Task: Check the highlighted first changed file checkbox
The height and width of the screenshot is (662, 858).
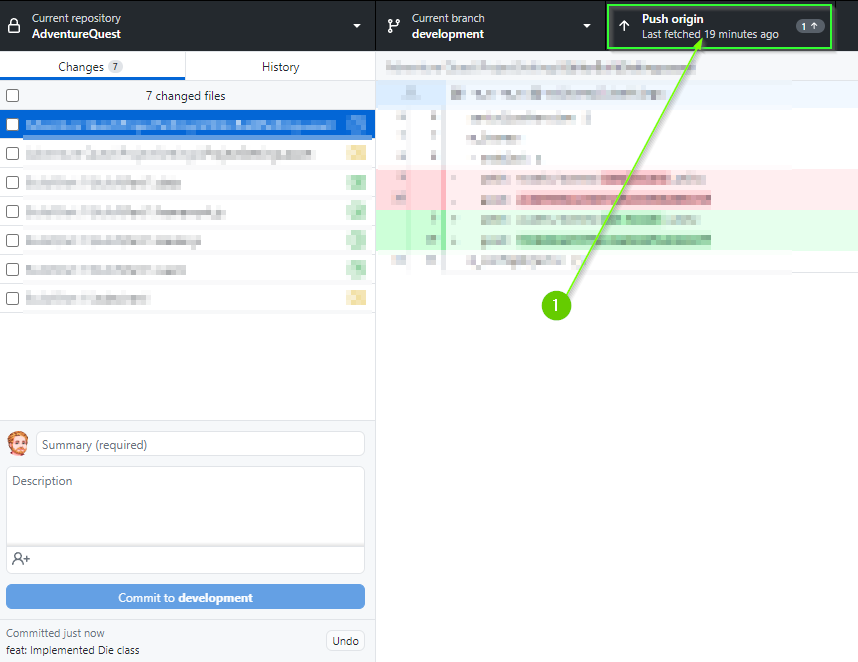Action: pos(13,125)
